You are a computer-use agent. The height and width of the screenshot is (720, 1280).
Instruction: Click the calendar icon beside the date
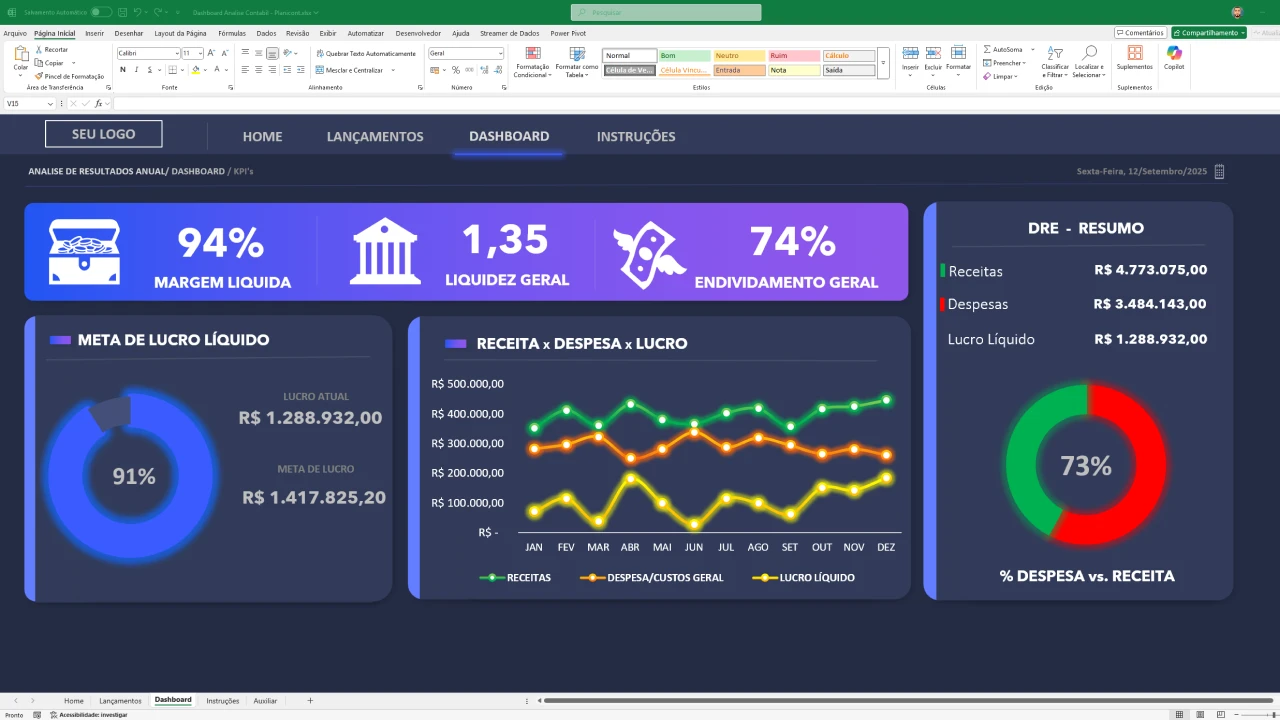(x=1219, y=172)
